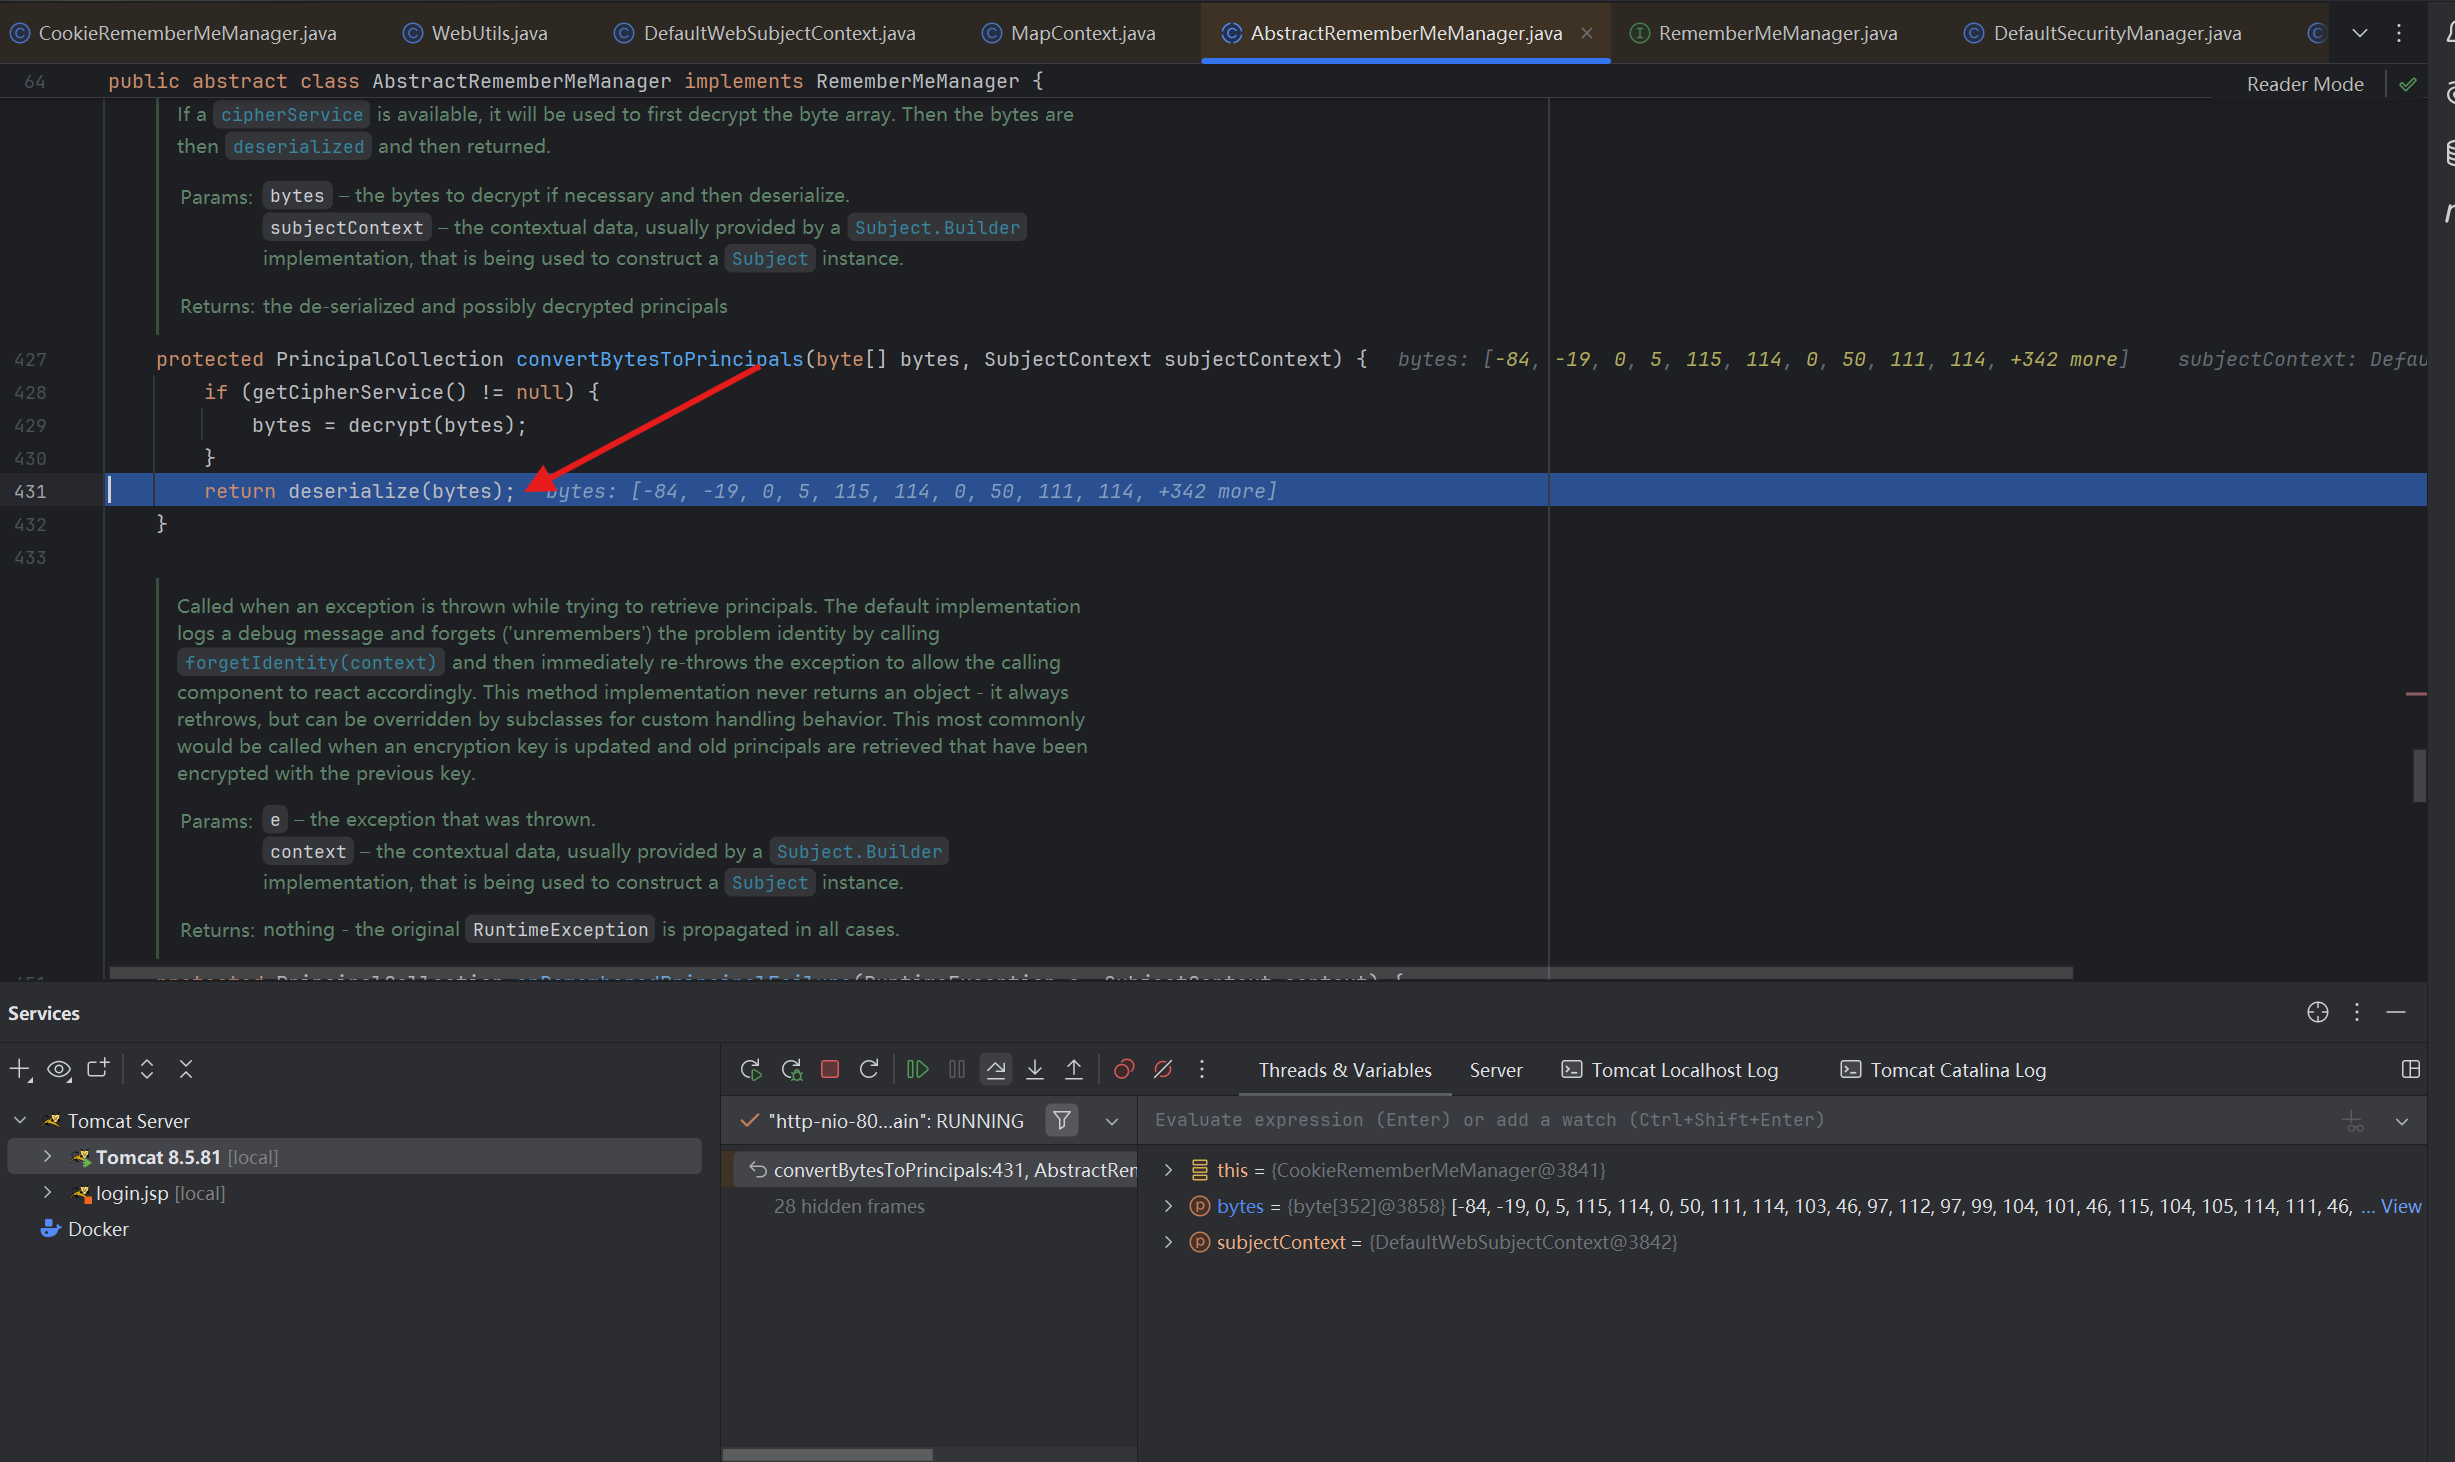2455x1462 pixels.
Task: Click Add Service plus icon
Action: [x=19, y=1069]
